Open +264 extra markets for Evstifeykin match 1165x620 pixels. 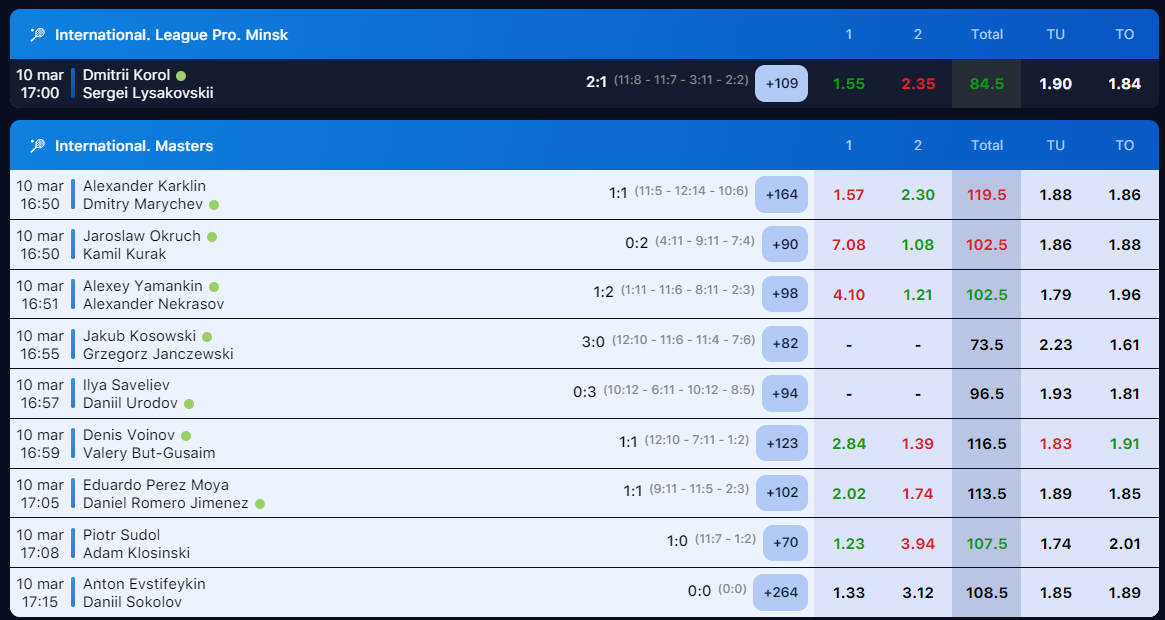781,592
